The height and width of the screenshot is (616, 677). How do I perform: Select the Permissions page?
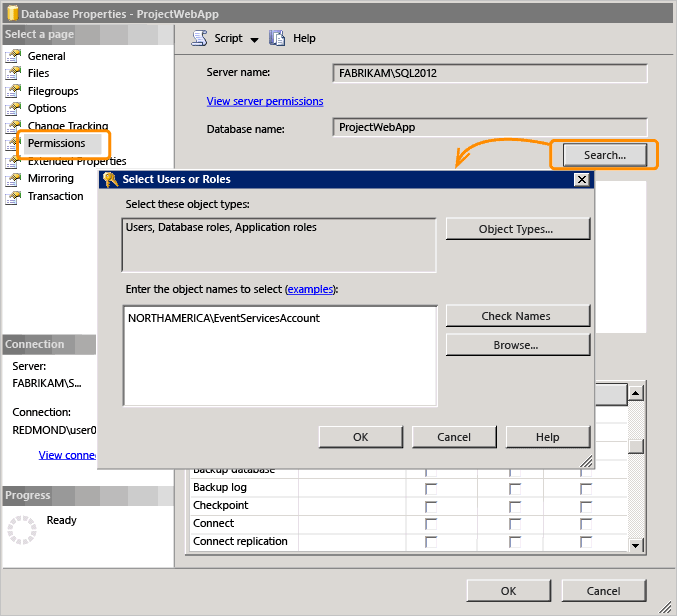[x=57, y=143]
